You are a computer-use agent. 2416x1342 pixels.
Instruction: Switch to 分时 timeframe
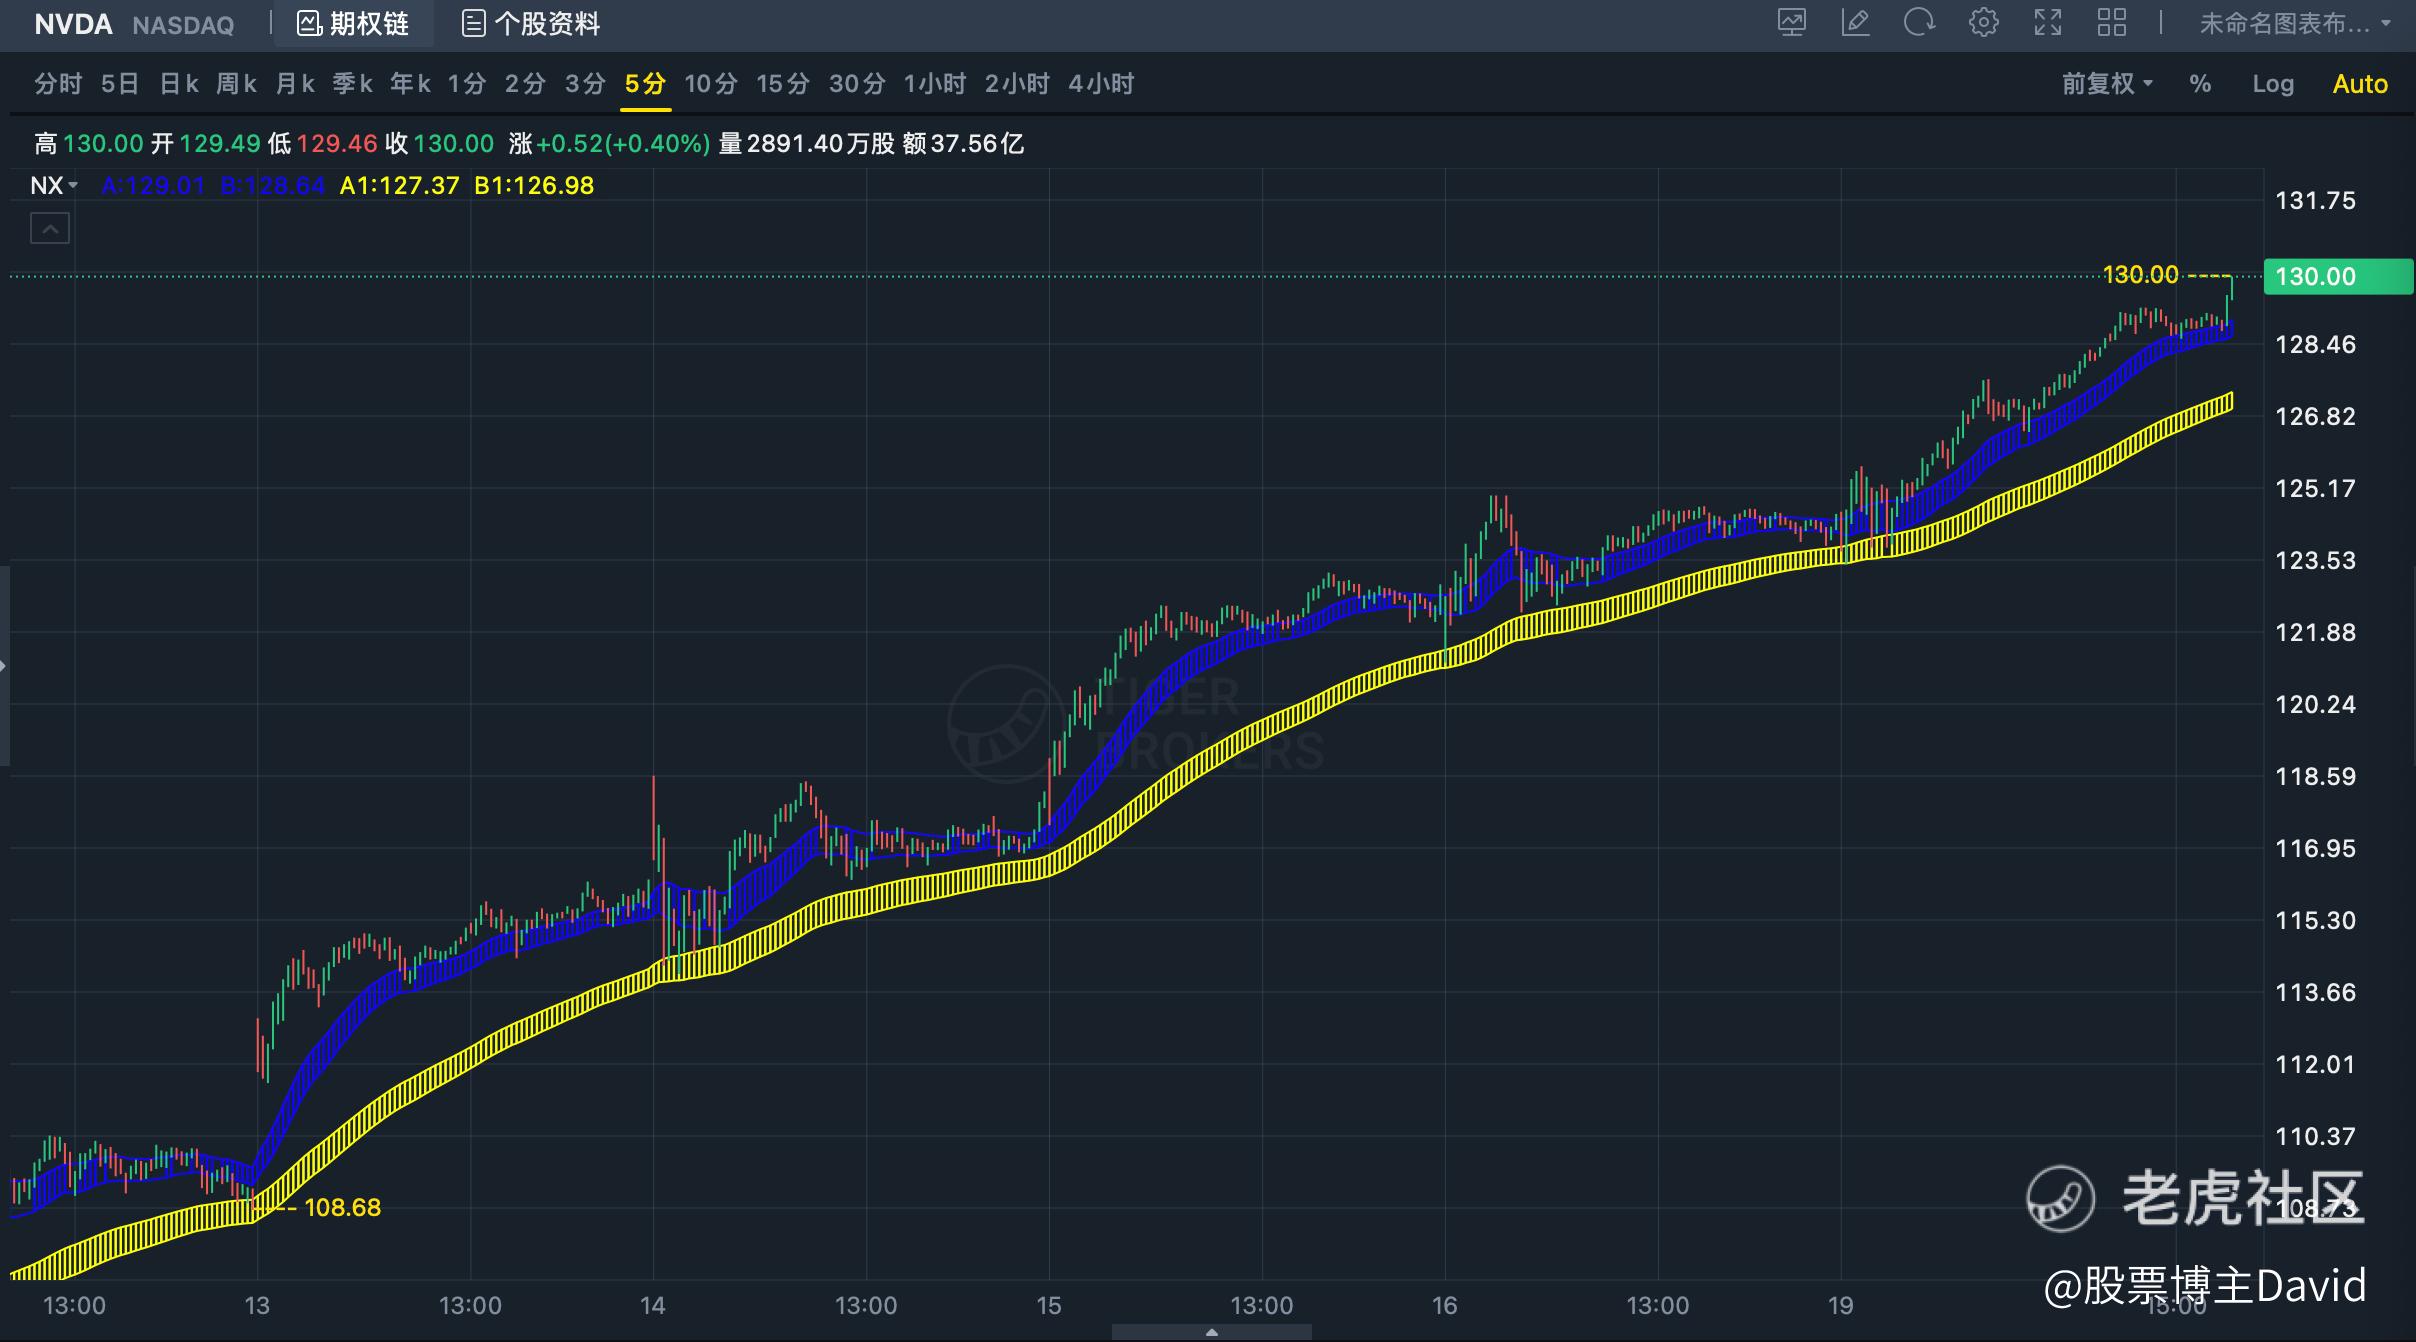coord(58,84)
